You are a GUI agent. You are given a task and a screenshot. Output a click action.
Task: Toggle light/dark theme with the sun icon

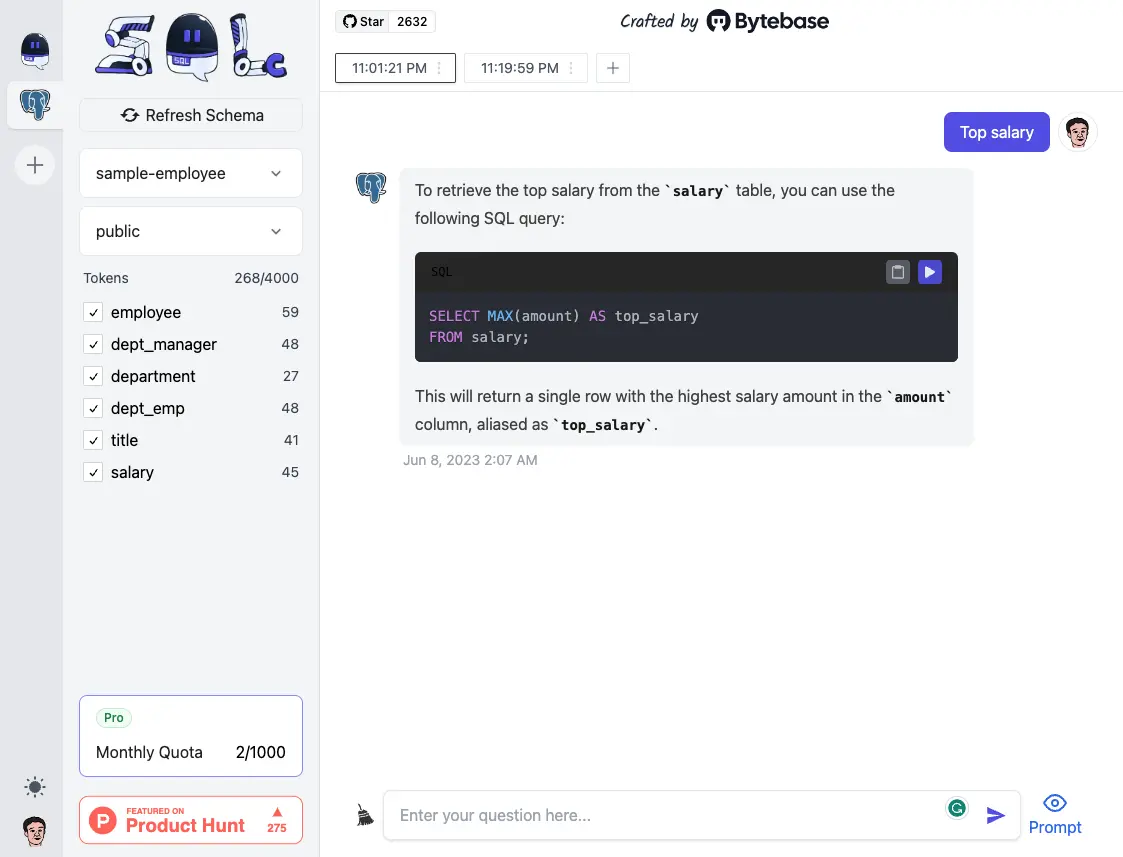pos(35,787)
